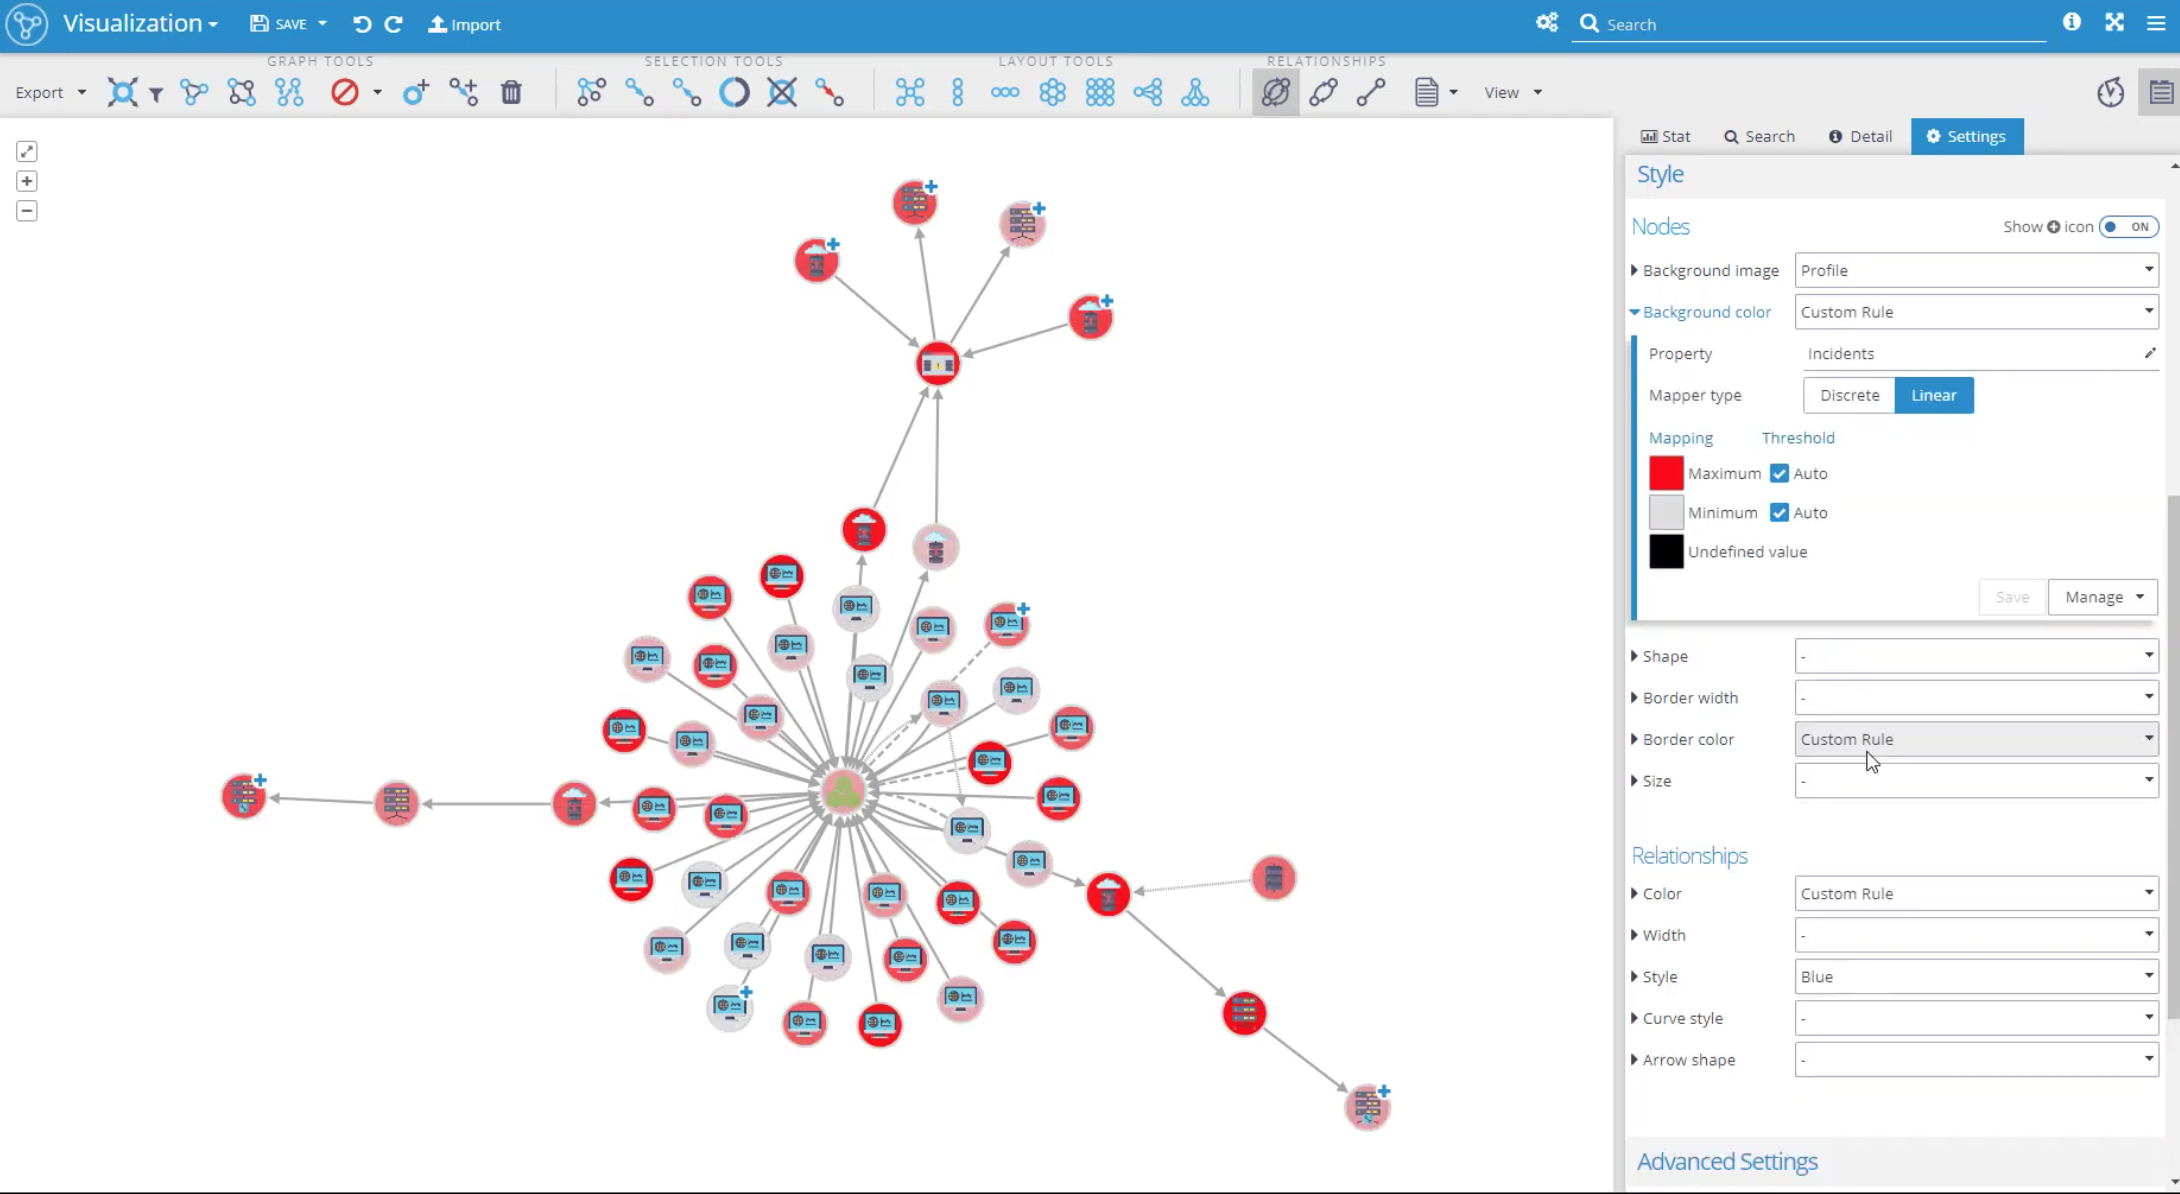Open the relationship Style Blue dropdown
Viewport: 2180px width, 1194px height.
click(x=1976, y=976)
